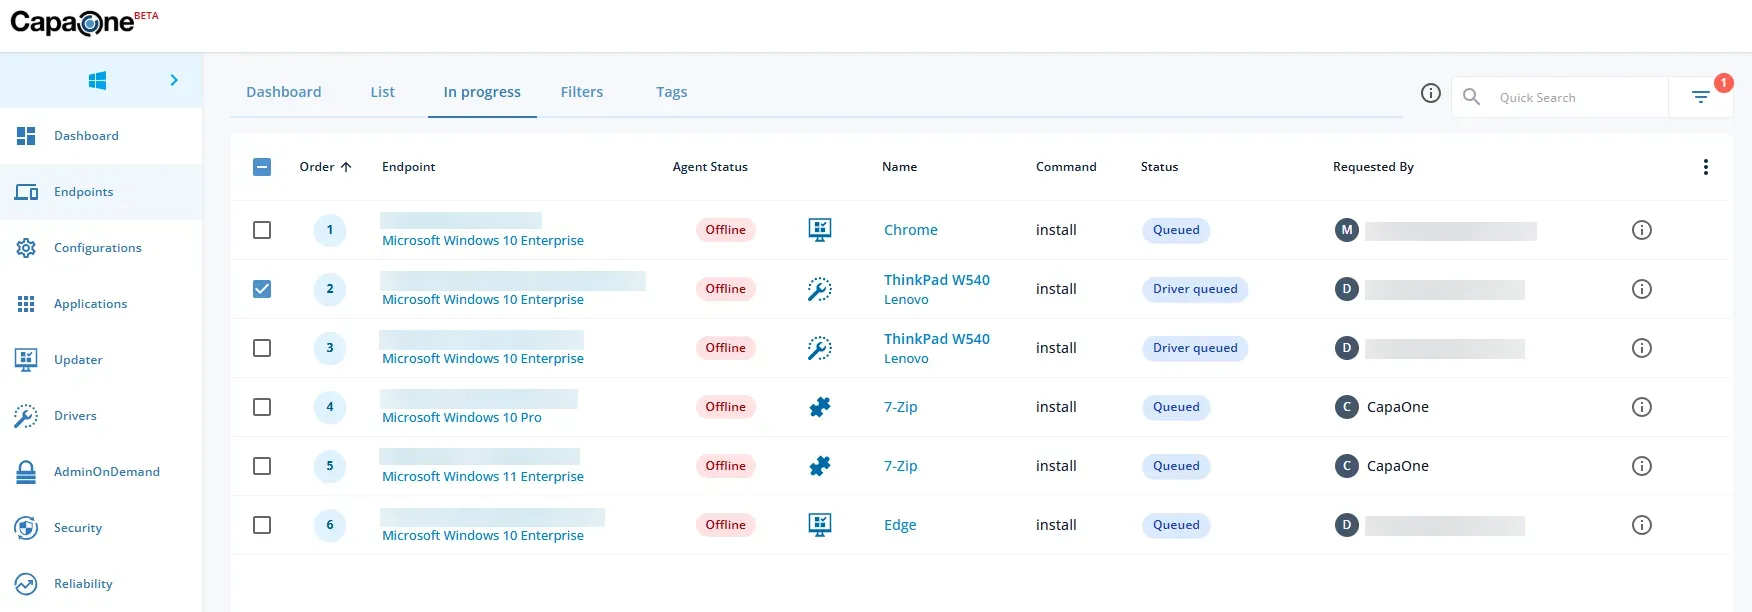Show info for row 2 ThinkPad W540
This screenshot has height=612, width=1752.
point(1642,289)
